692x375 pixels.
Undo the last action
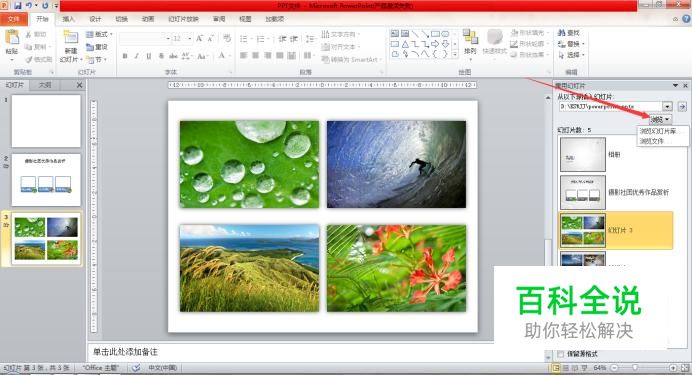click(x=30, y=6)
